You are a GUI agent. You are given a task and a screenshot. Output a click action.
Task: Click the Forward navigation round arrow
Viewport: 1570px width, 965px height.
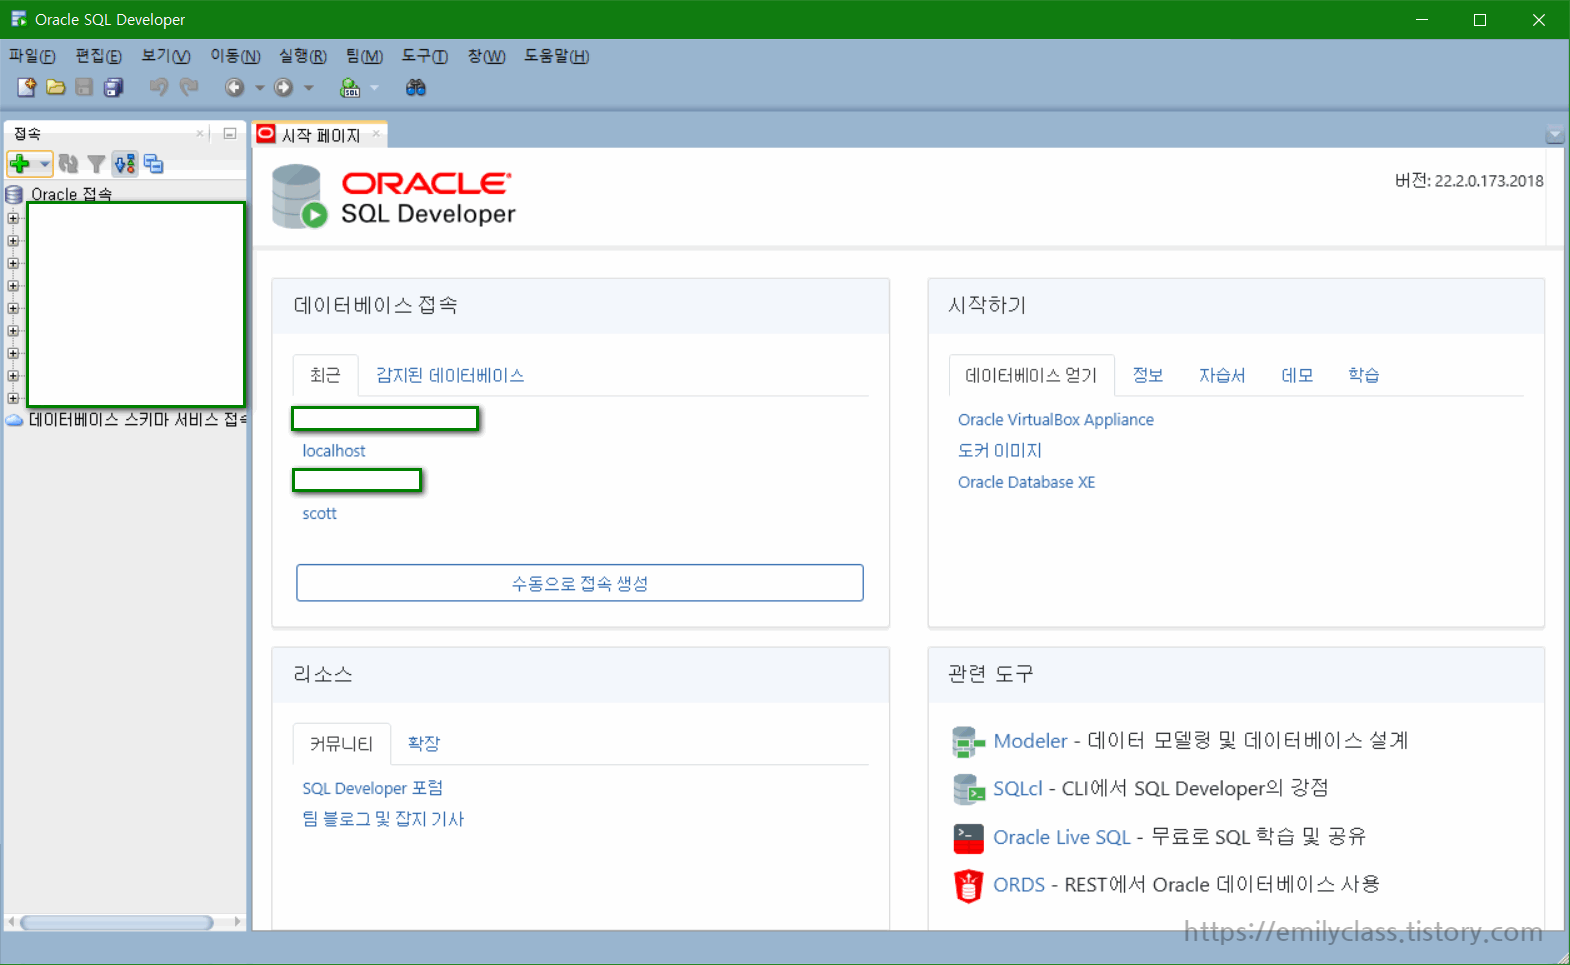[284, 87]
